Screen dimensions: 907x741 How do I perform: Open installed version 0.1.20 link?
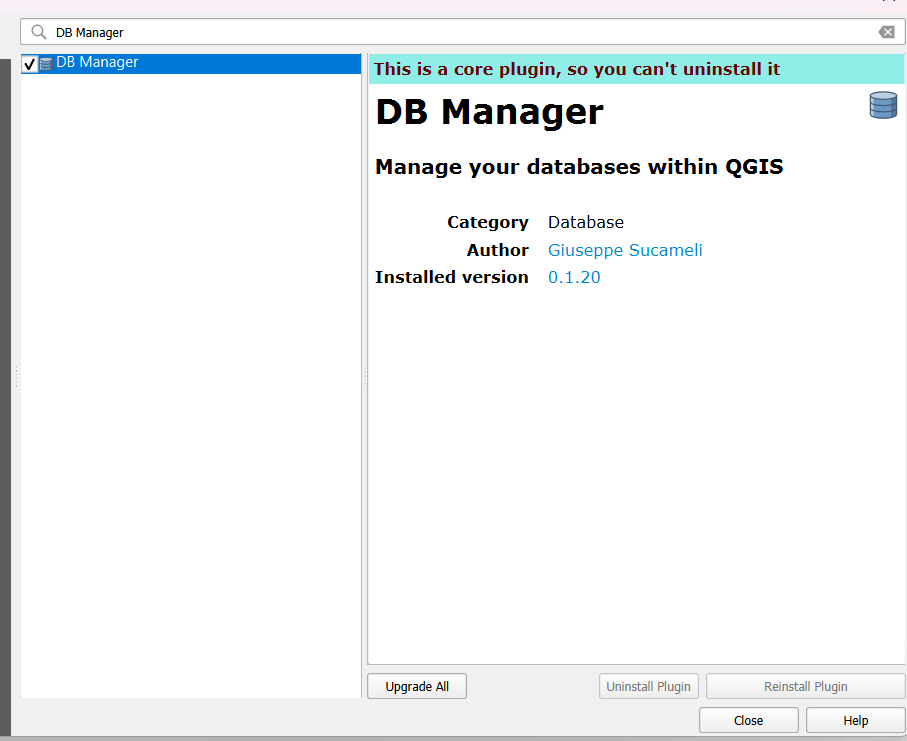pos(574,277)
